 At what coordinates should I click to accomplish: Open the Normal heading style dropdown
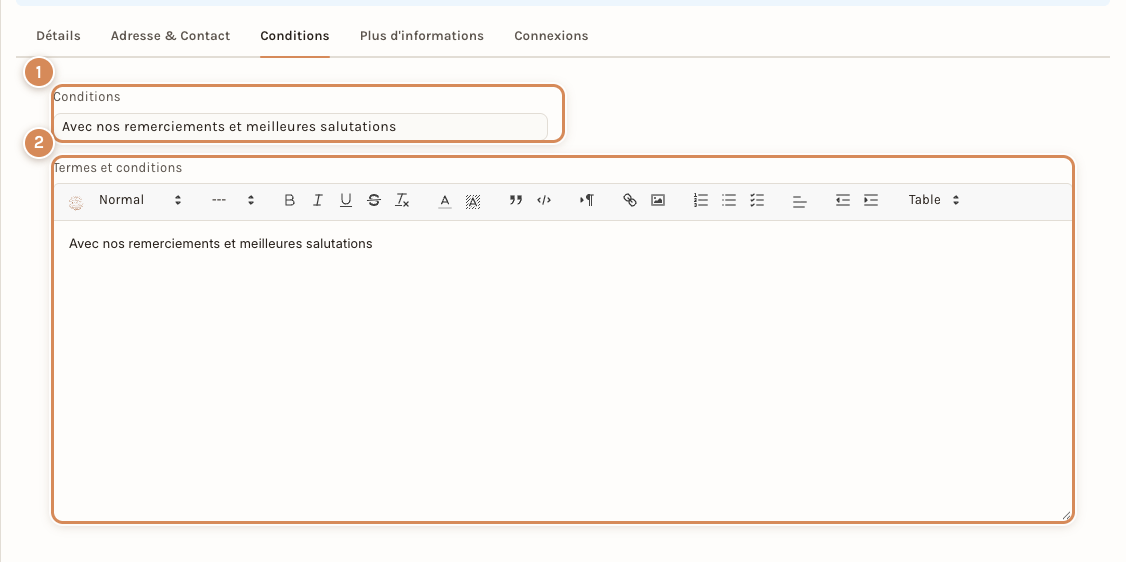pos(140,200)
